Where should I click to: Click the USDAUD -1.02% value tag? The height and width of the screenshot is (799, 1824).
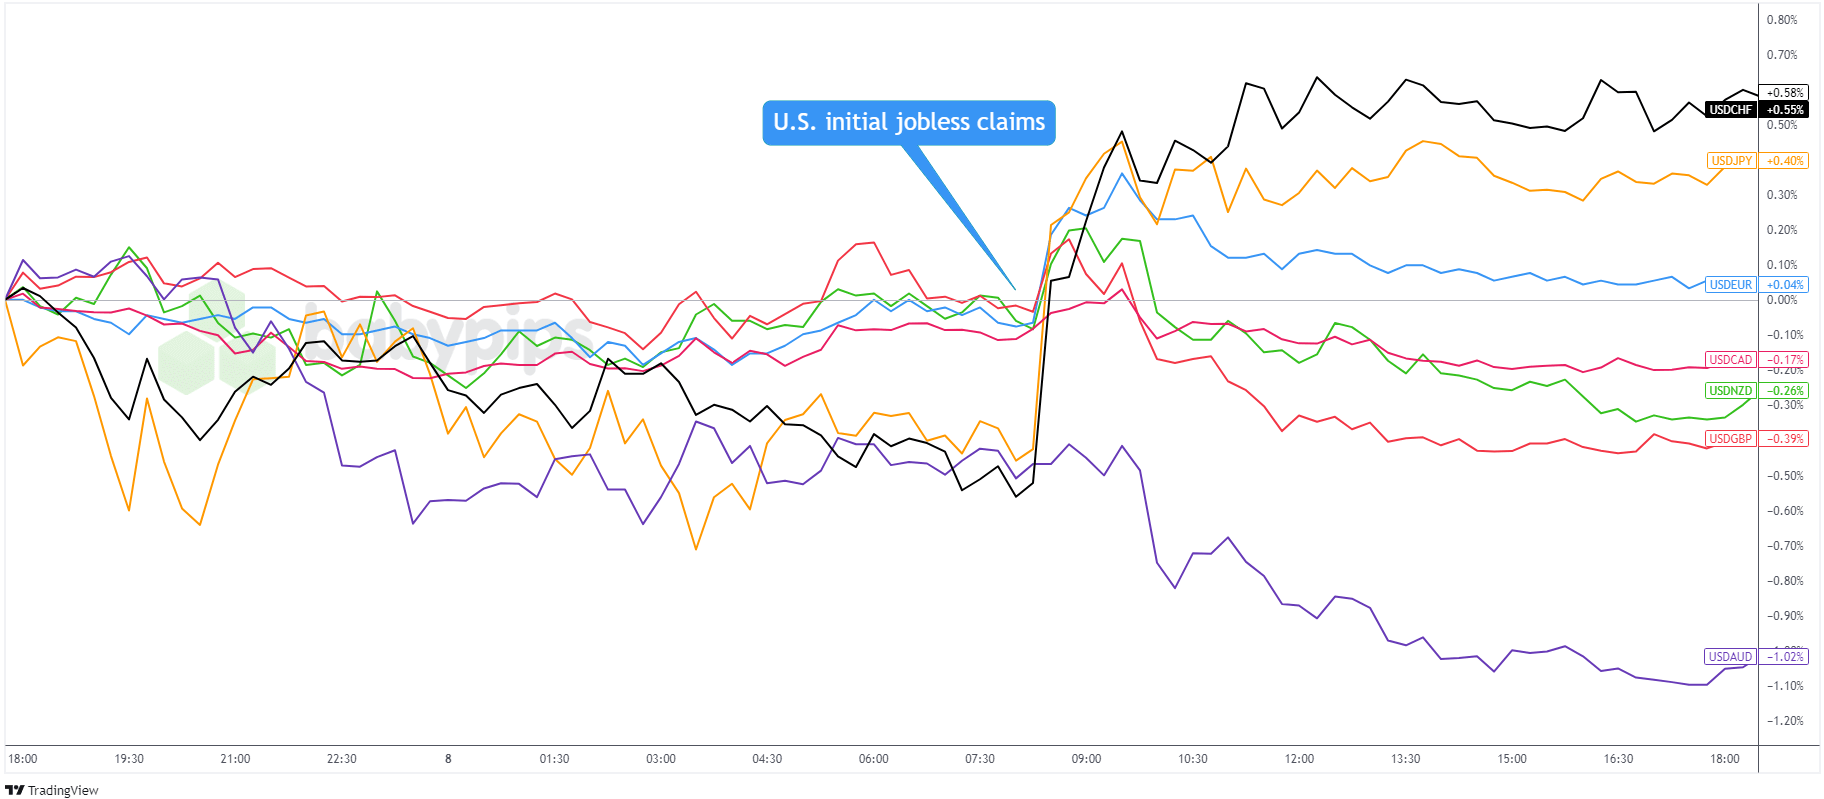pos(1785,657)
